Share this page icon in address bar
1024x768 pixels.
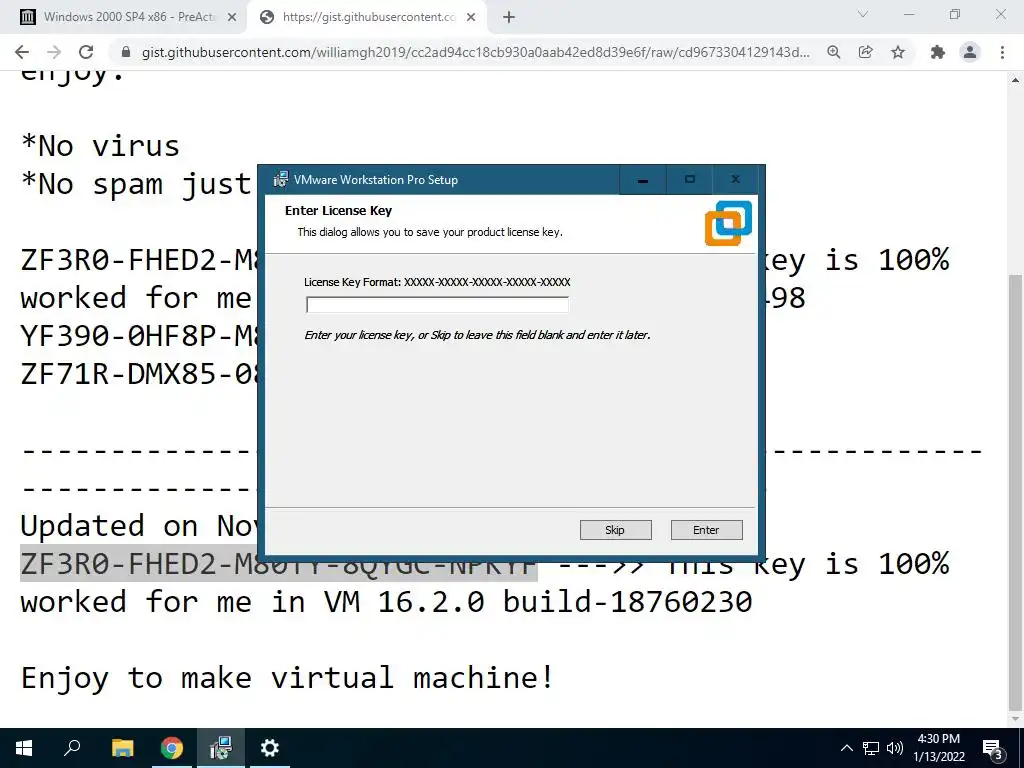point(865,52)
